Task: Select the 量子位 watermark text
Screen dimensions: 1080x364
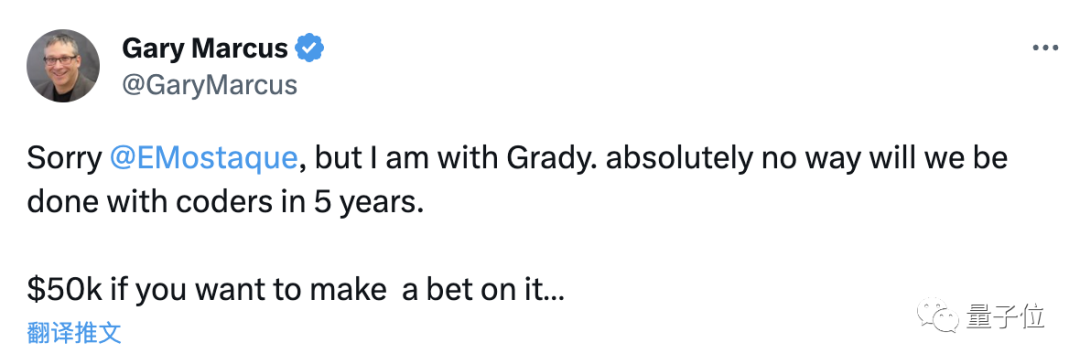Action: tap(1005, 317)
